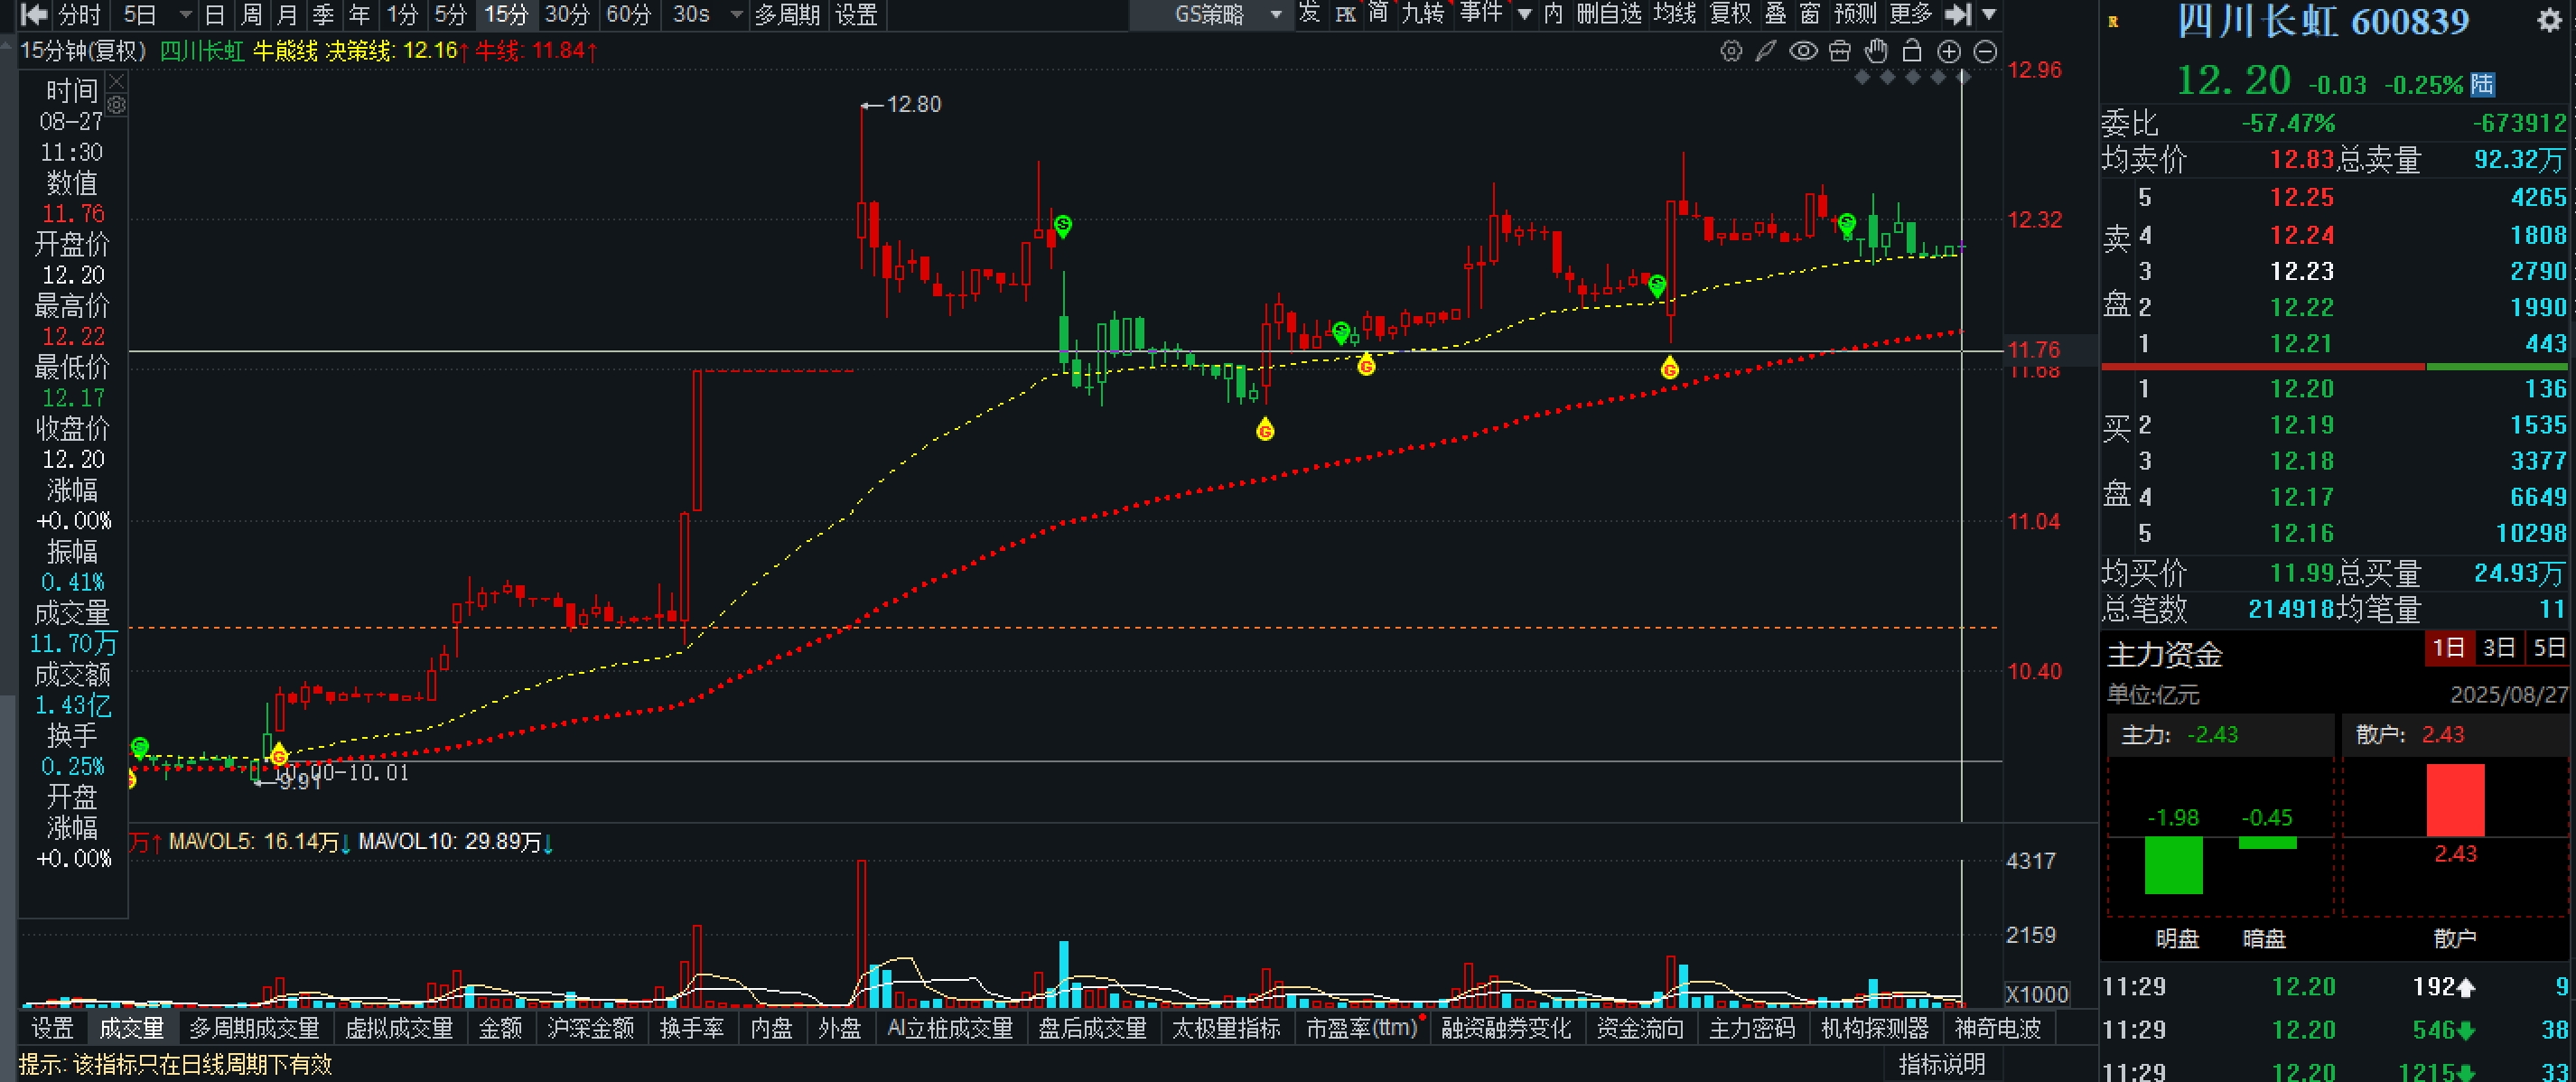Select 1日 main capital tab
This screenshot has height=1082, width=2576.
point(2449,648)
